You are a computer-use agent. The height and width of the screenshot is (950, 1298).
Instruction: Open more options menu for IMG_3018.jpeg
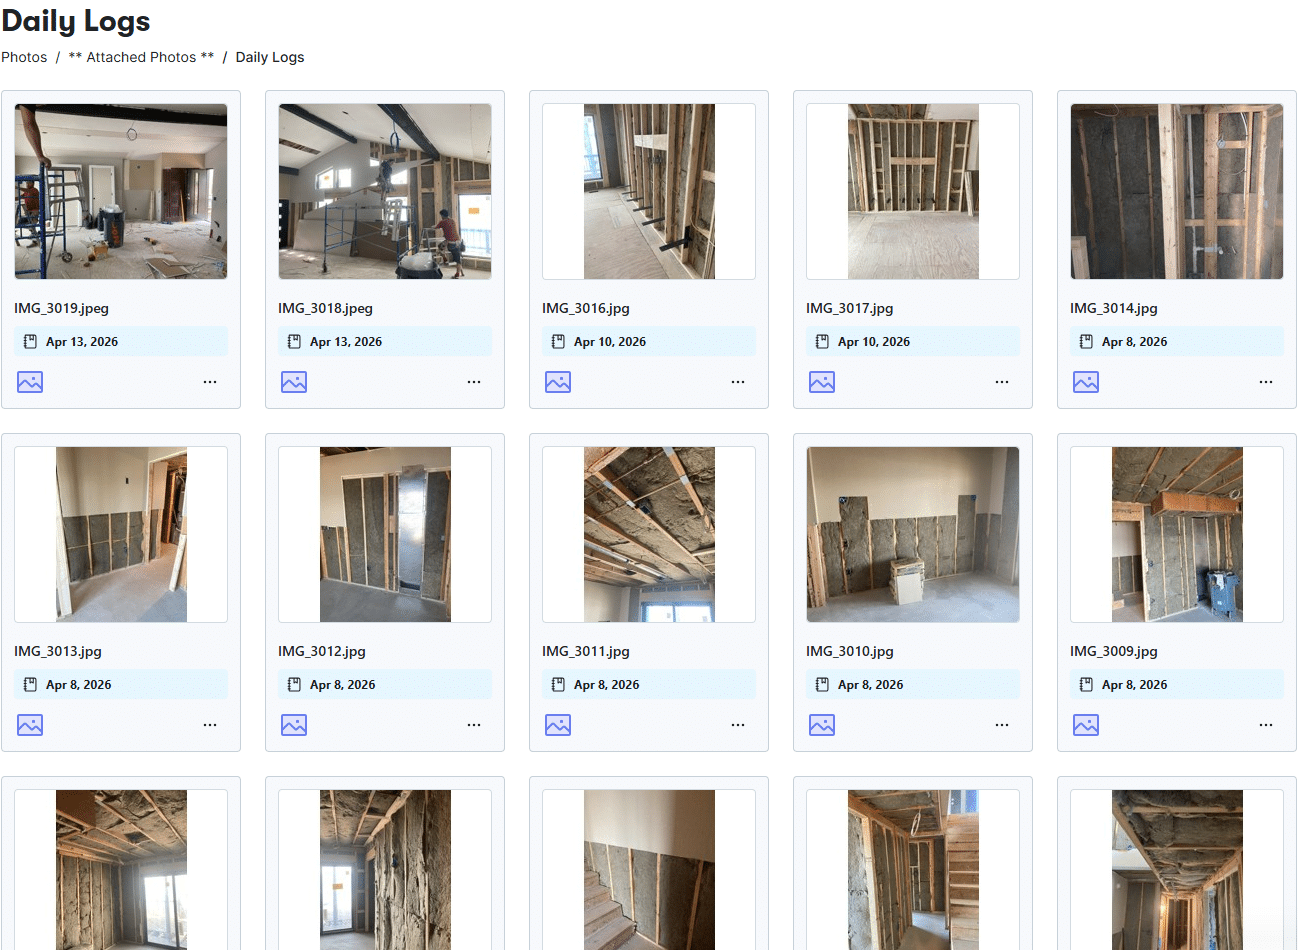474,382
